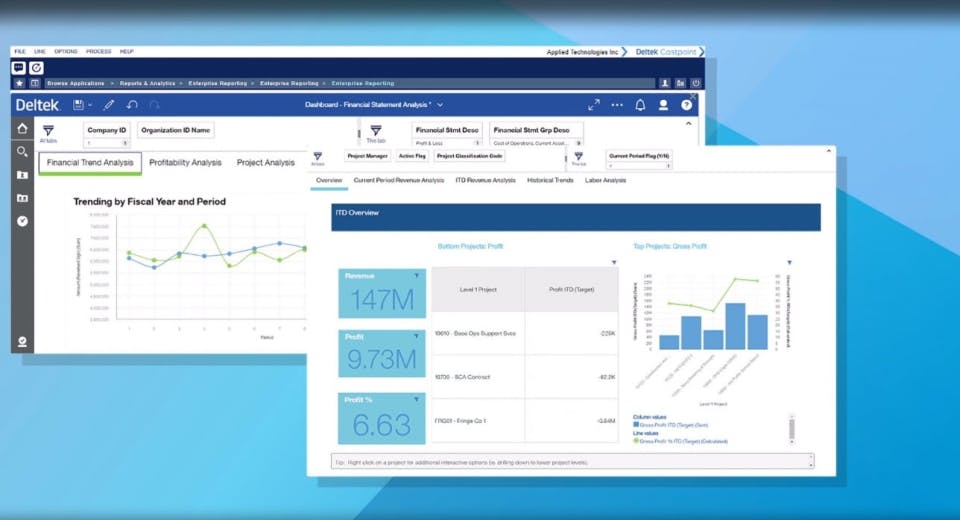Open the ITD Revenue Analysis tab
Screen dimensions: 960x520
tap(486, 180)
